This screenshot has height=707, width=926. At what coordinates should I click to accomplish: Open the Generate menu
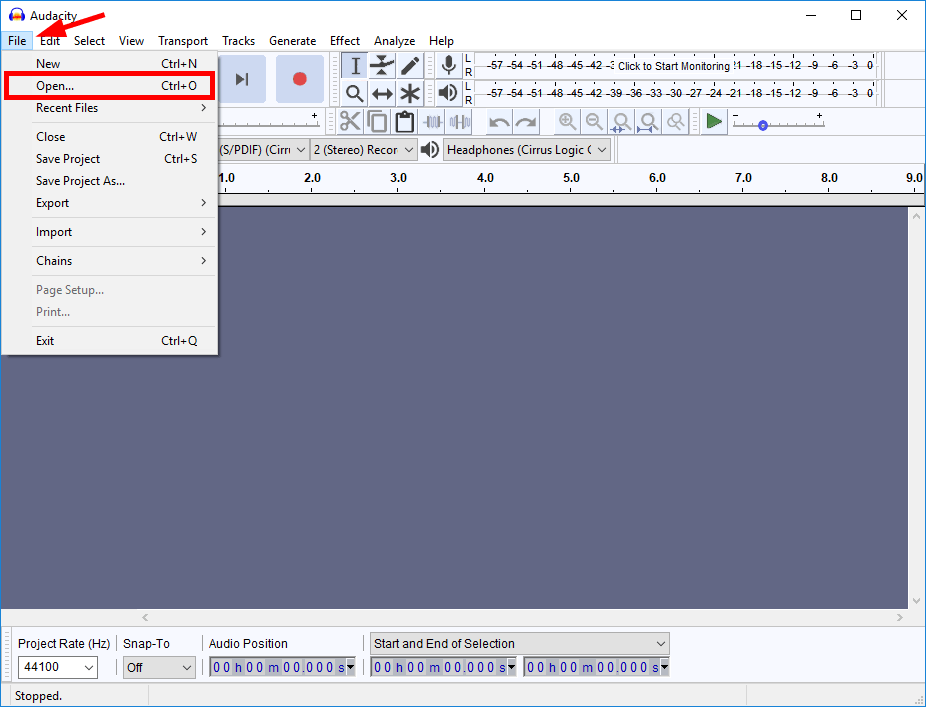click(x=292, y=41)
